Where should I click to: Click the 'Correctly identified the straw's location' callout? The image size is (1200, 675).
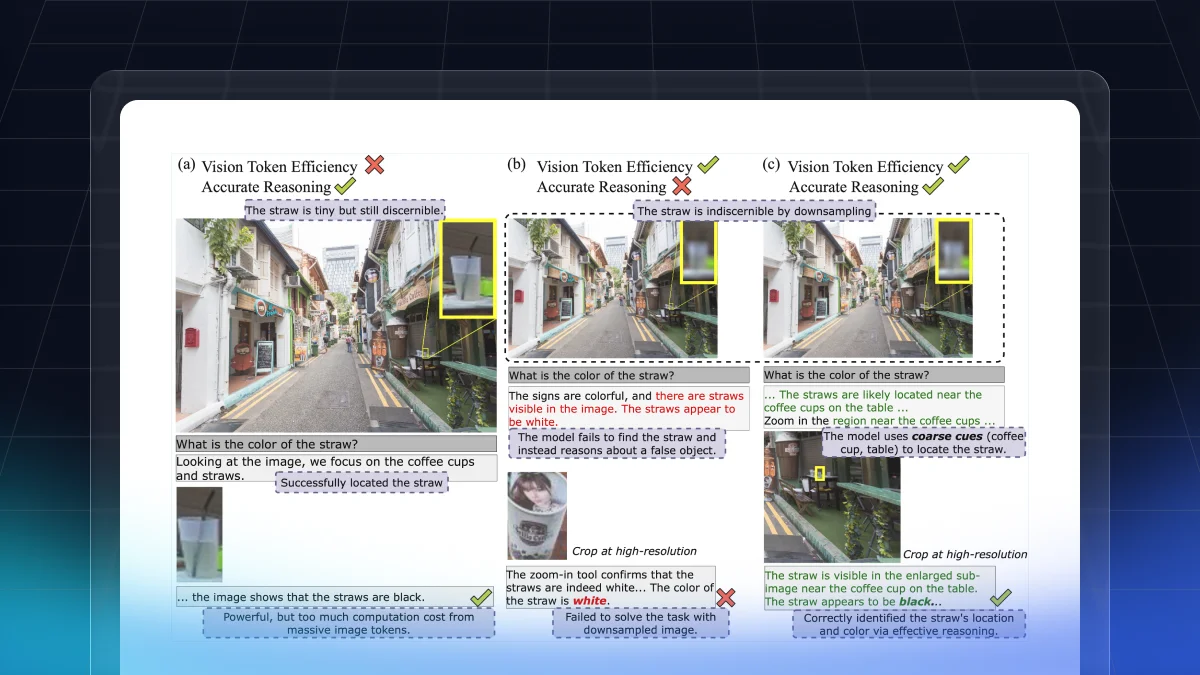(x=908, y=624)
